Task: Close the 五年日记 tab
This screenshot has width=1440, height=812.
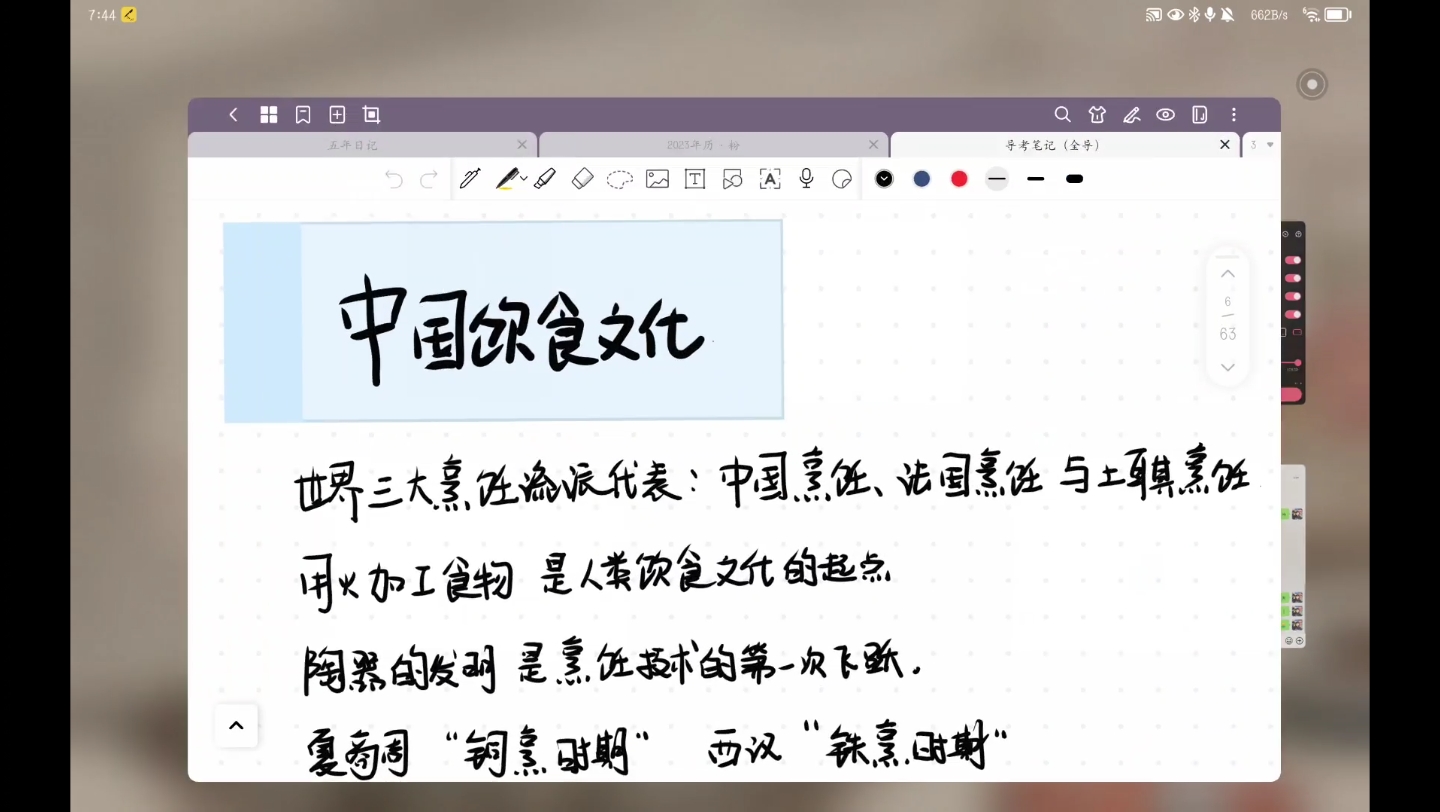Action: tap(522, 145)
